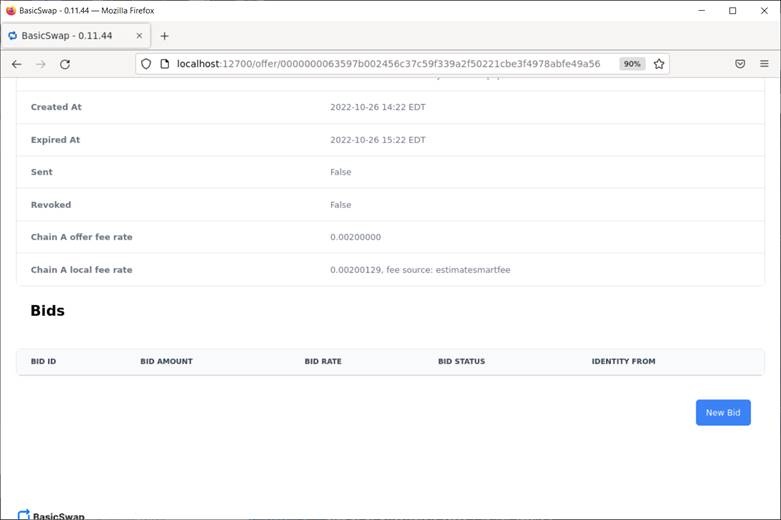Click the Firefox logo in the title bar
The width and height of the screenshot is (781, 520).
click(x=10, y=10)
